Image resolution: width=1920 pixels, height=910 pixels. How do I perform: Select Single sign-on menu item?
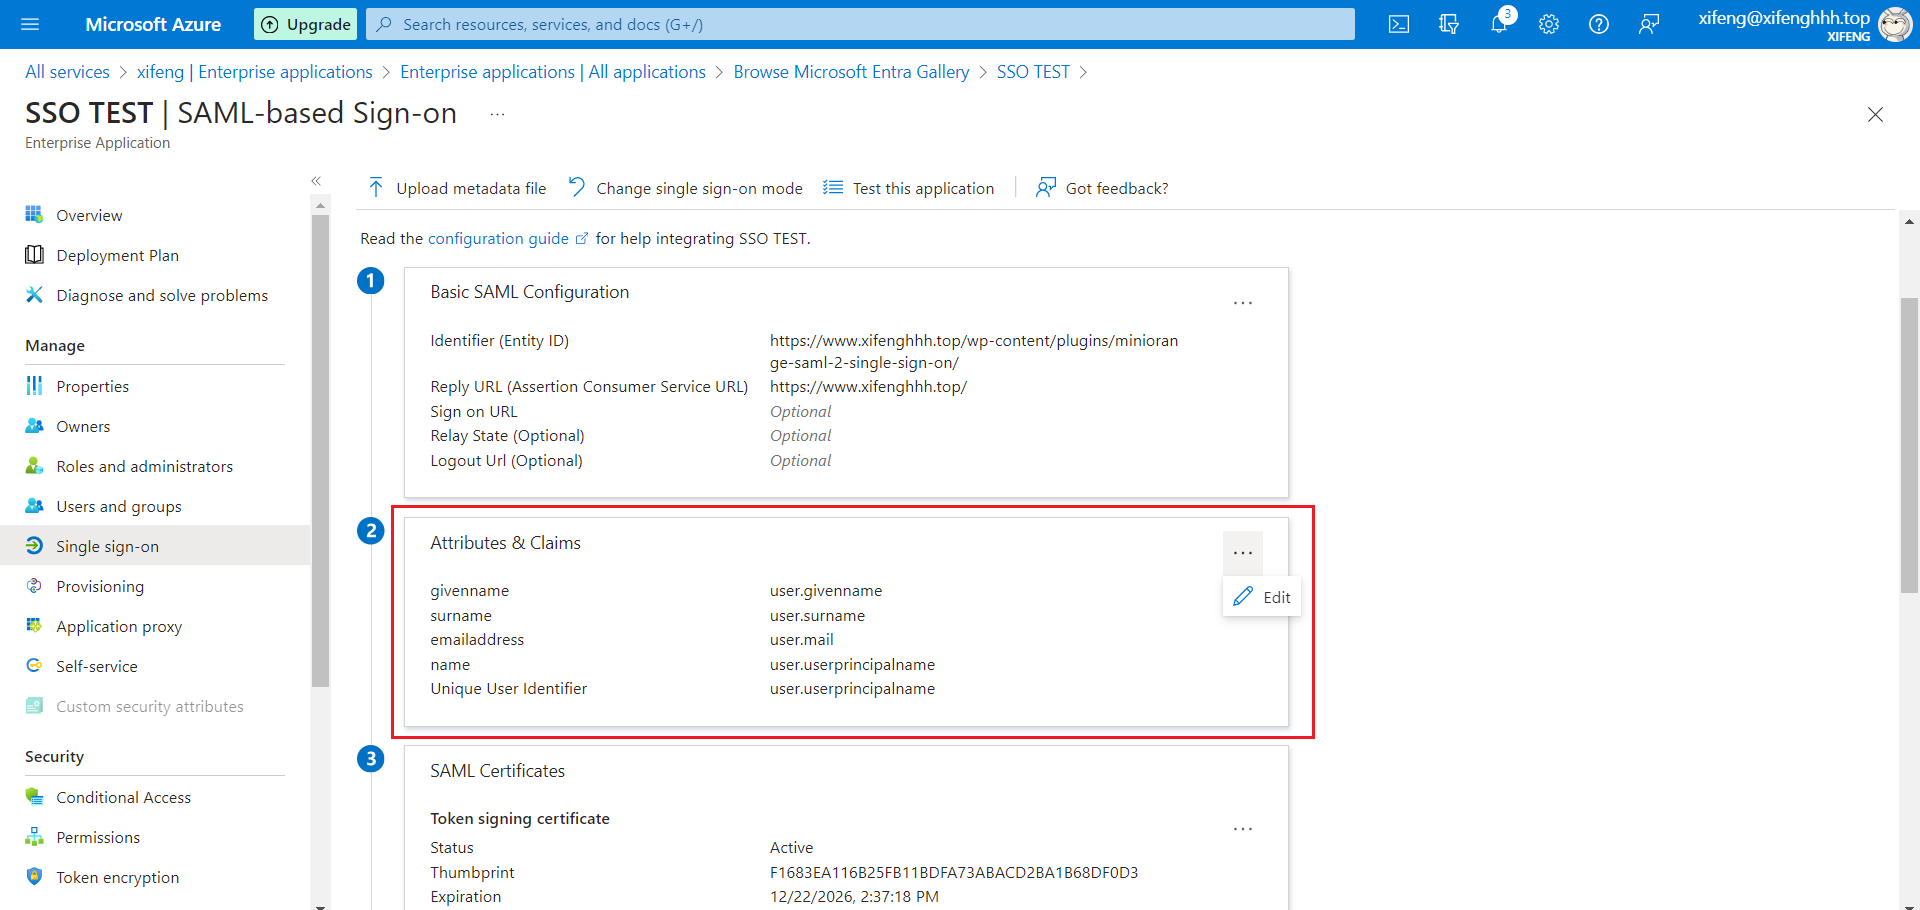tap(155, 546)
